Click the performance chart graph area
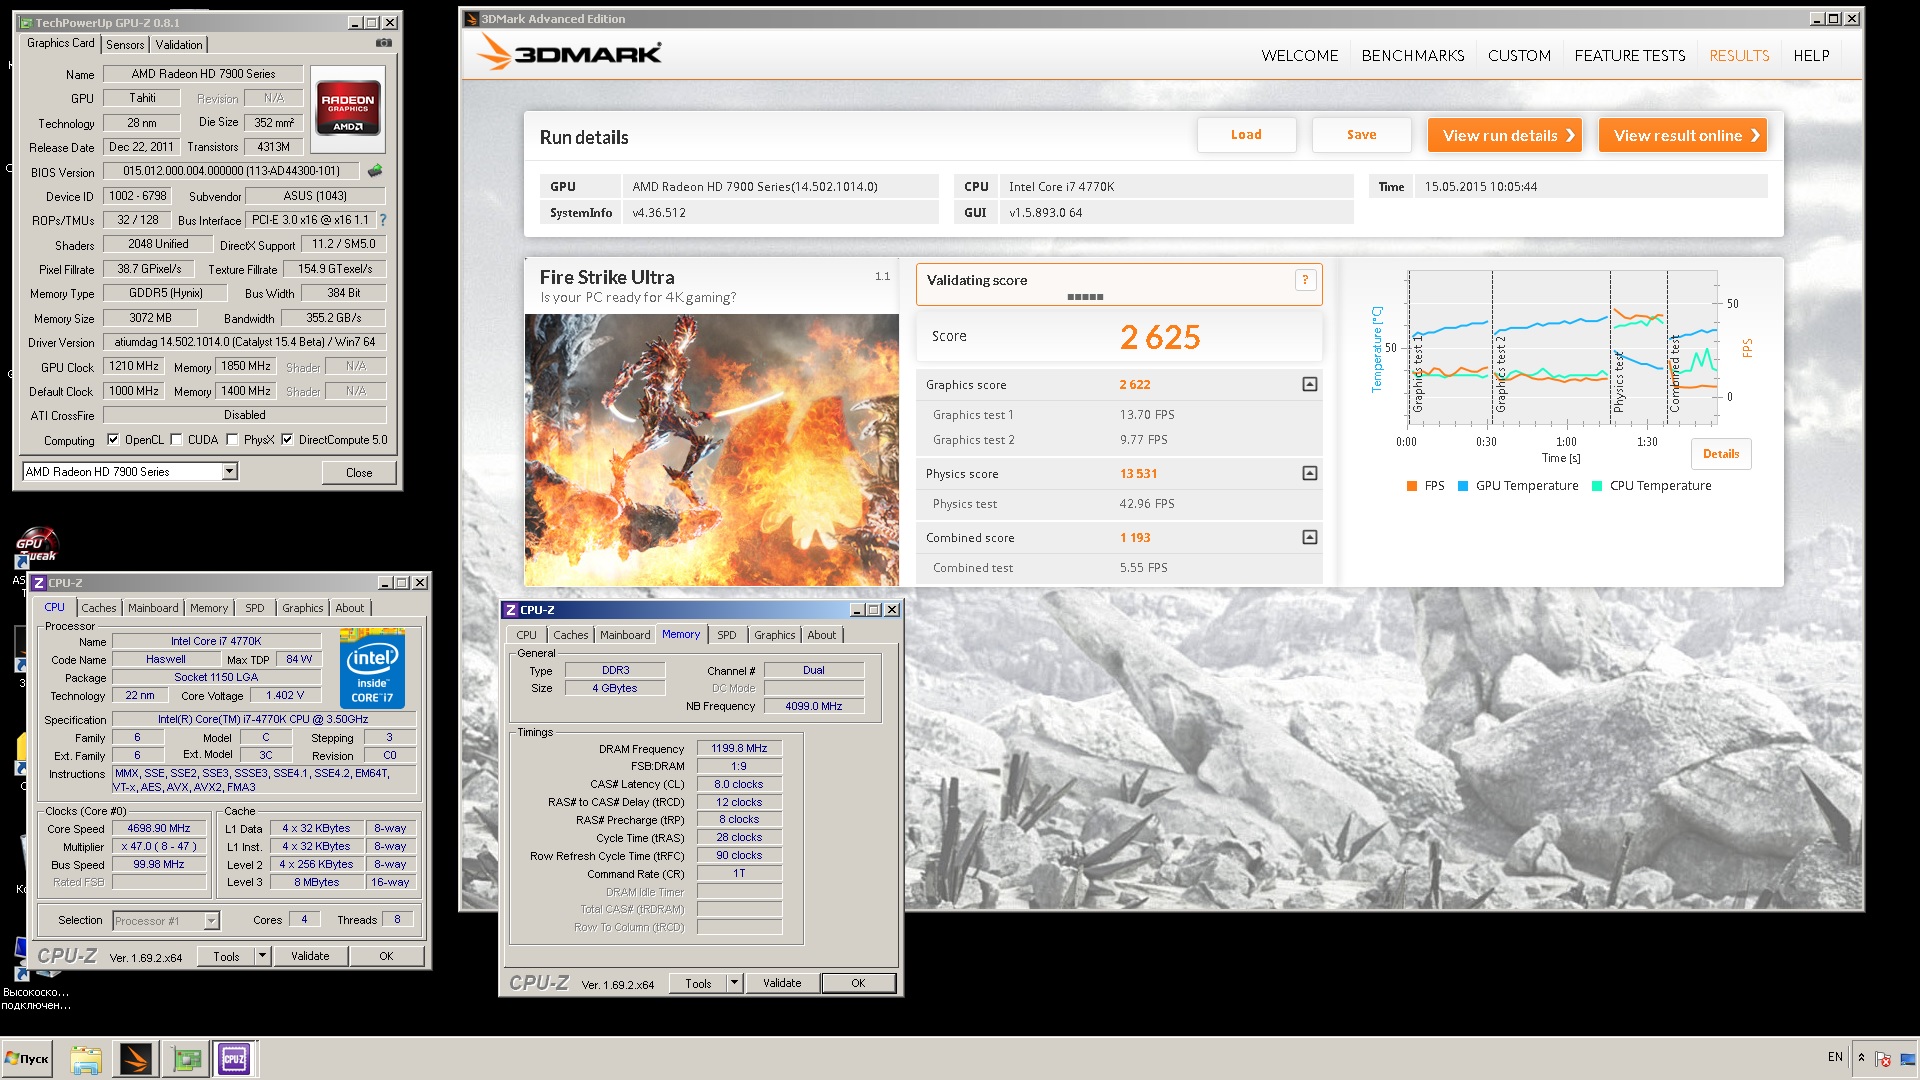The width and height of the screenshot is (1920, 1080). 1563,347
